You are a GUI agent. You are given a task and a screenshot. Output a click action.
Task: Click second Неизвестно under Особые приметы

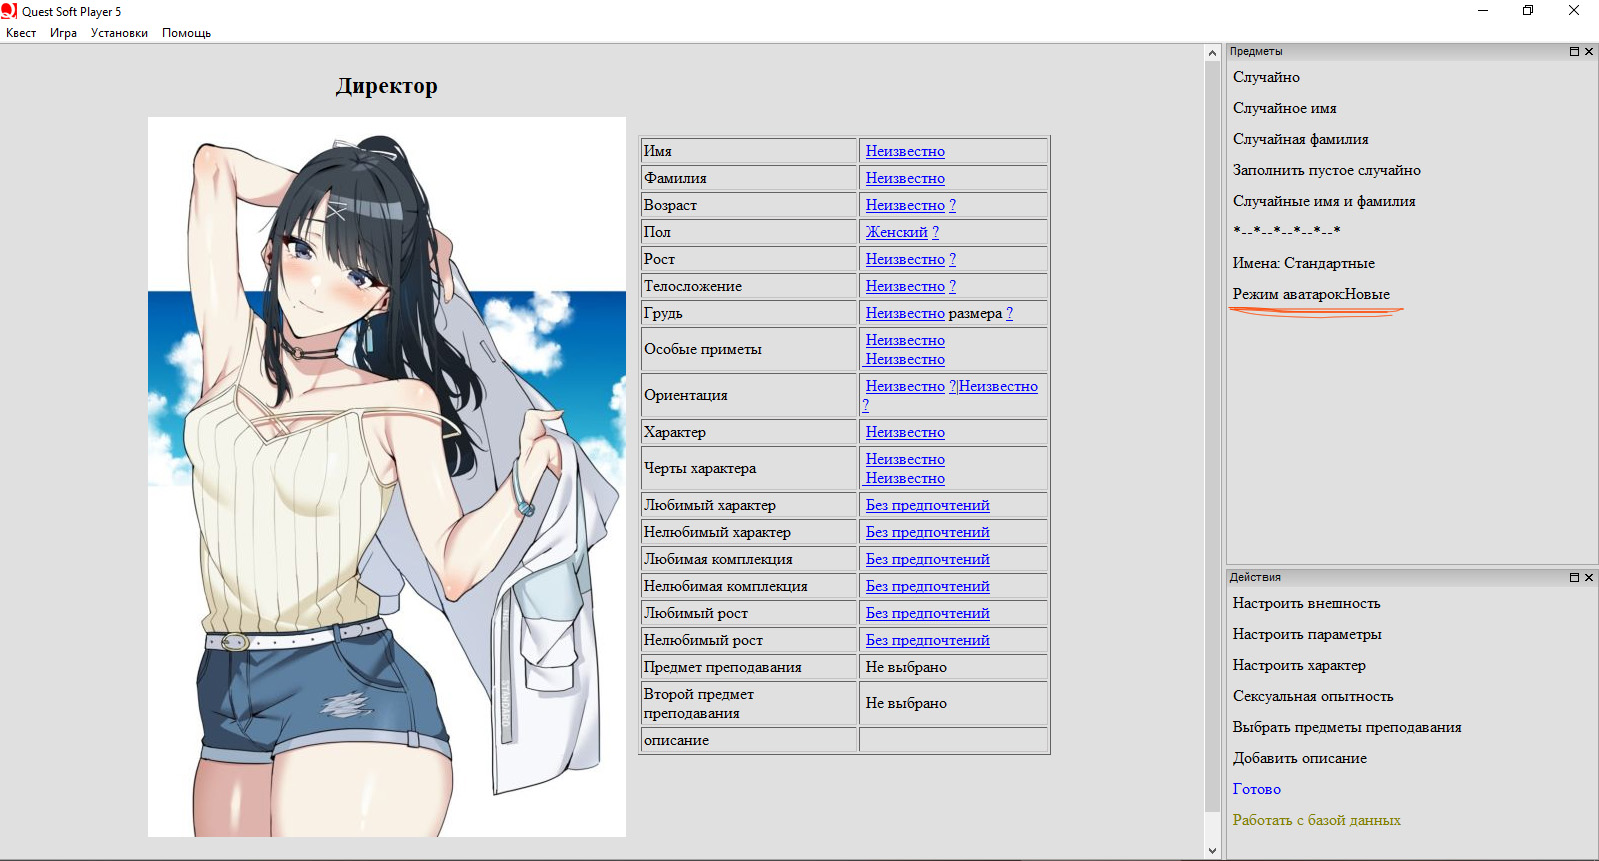pos(905,359)
